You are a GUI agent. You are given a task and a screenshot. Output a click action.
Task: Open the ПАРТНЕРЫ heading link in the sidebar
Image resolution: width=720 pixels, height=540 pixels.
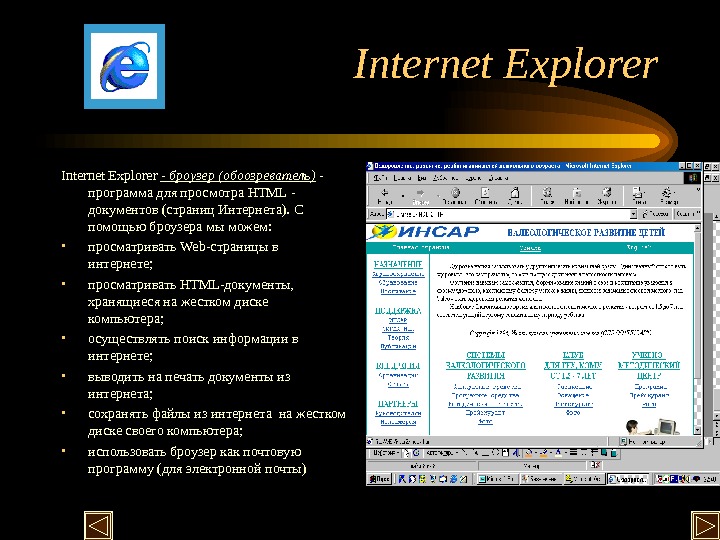tap(398, 403)
